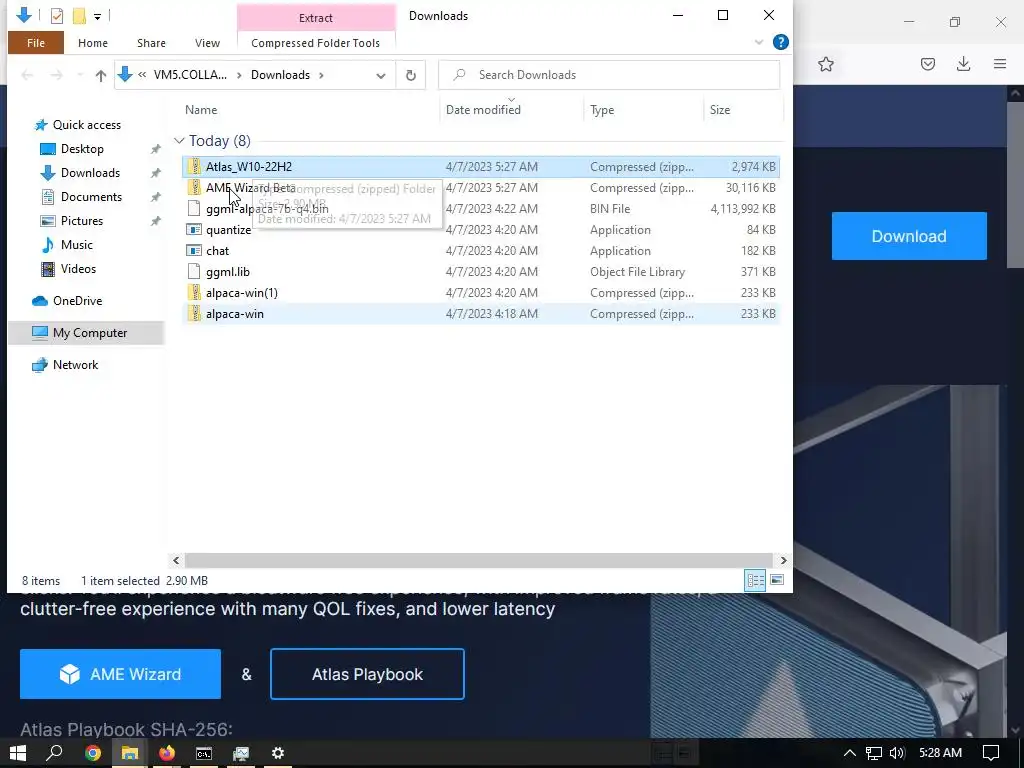Click Downloads in the address breadcrumb
Screen dimensions: 1024x768
280,75
